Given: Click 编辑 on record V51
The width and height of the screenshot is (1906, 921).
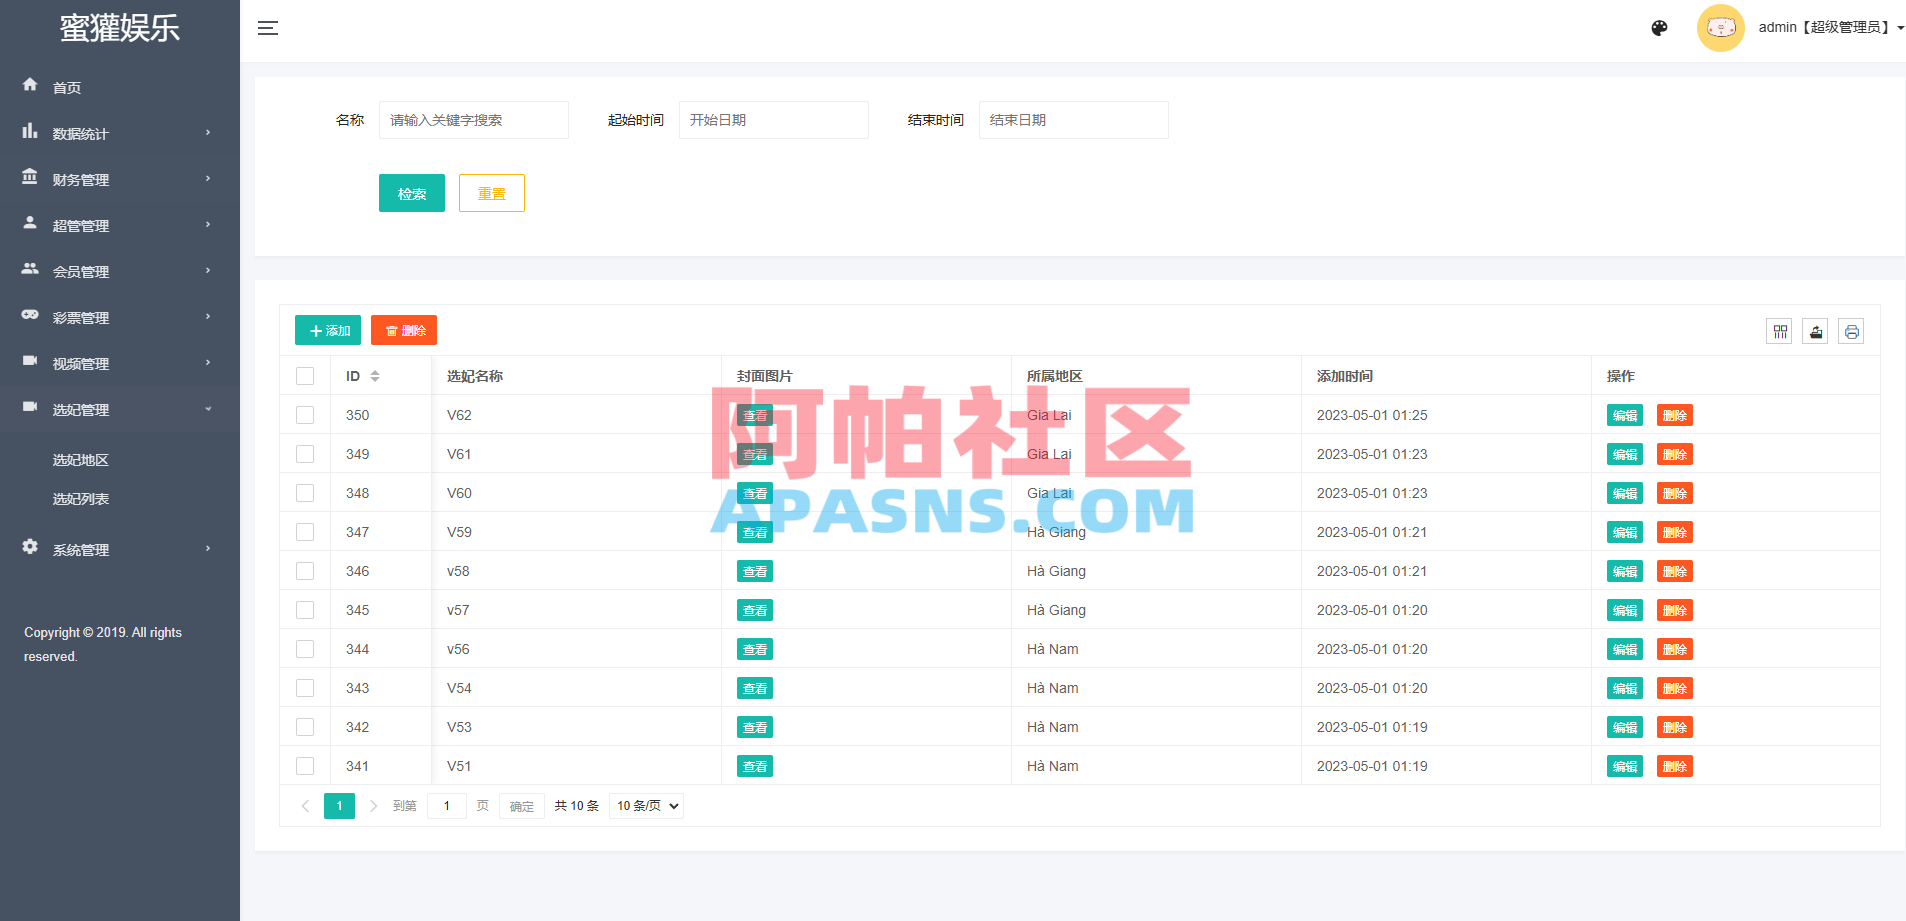Looking at the screenshot, I should [x=1624, y=766].
